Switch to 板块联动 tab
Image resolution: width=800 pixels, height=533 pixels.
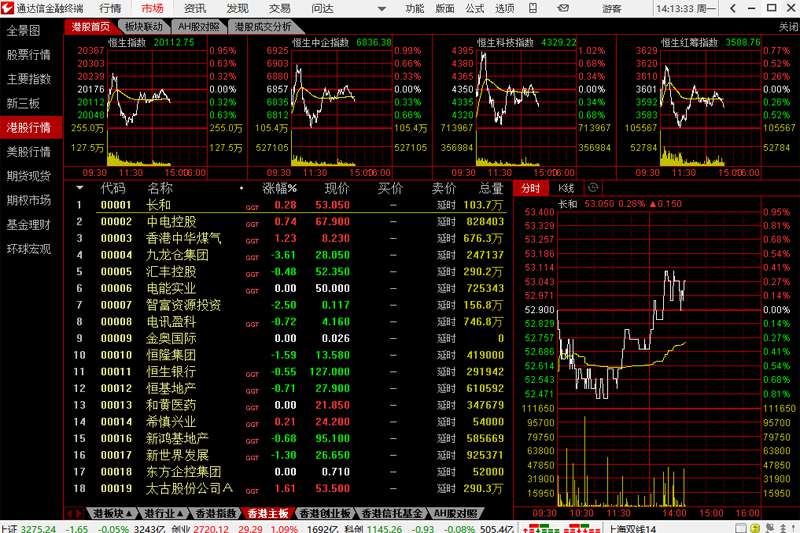[143, 27]
